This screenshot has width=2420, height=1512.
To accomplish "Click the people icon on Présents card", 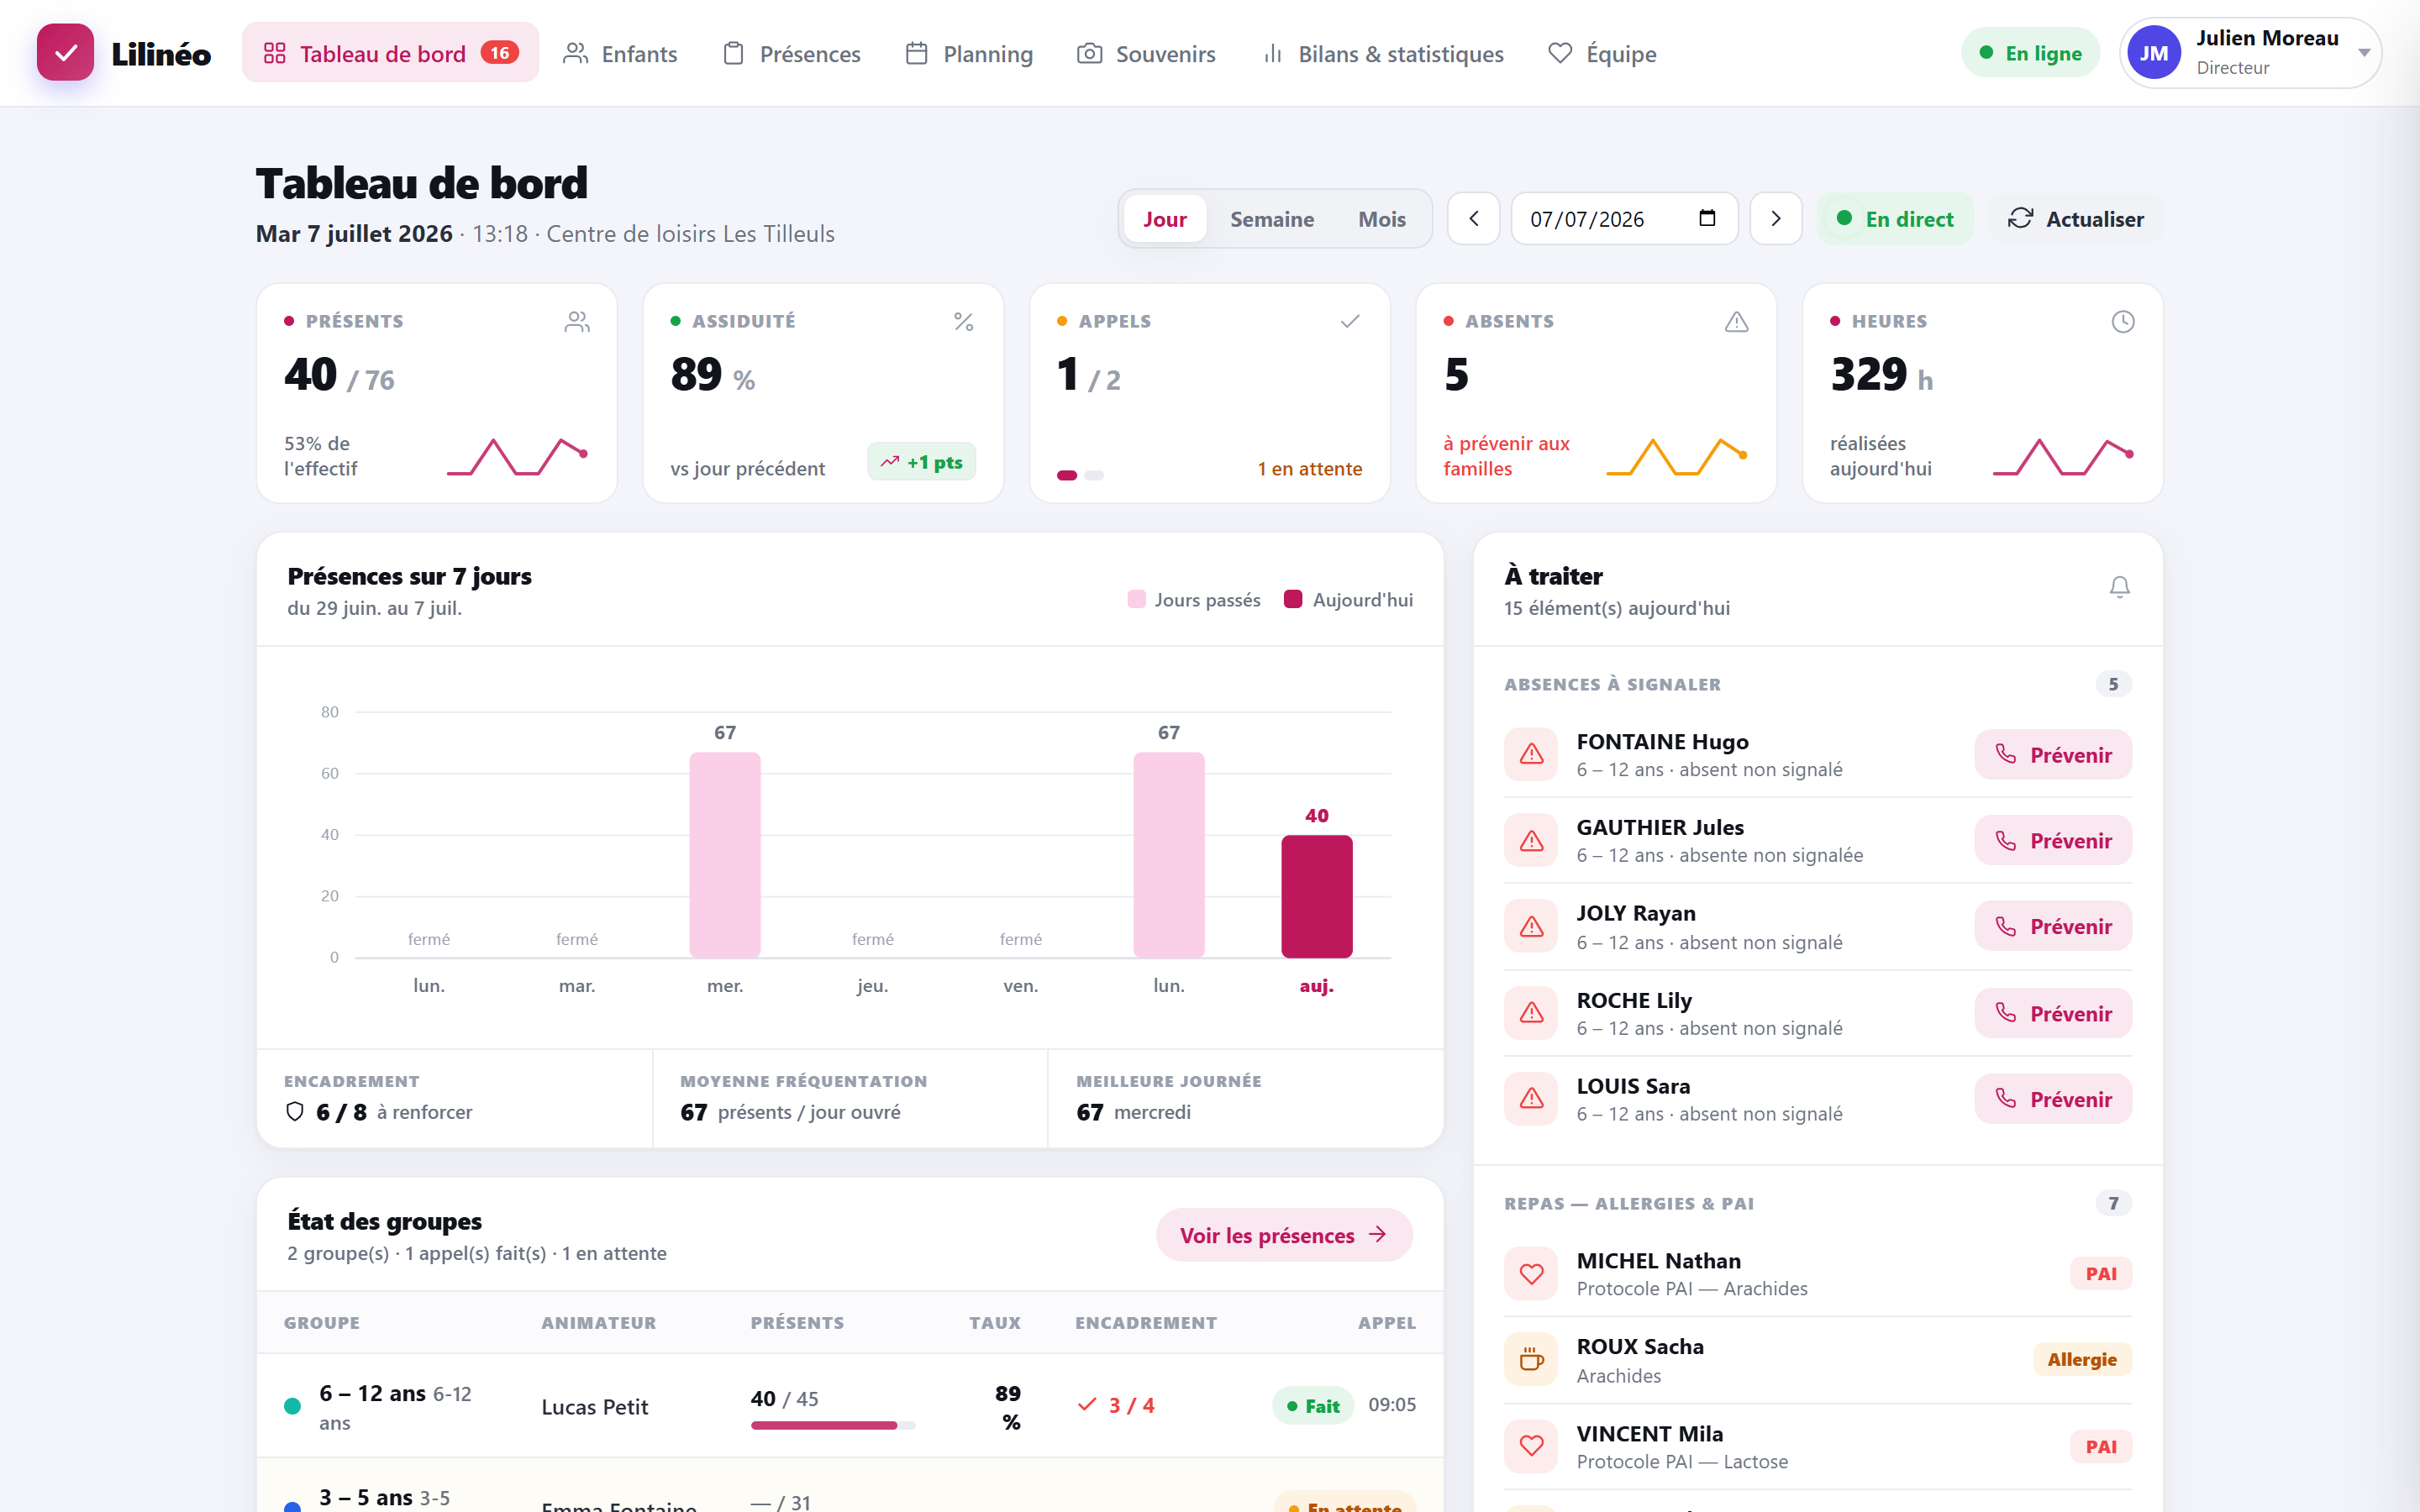I will pos(577,321).
